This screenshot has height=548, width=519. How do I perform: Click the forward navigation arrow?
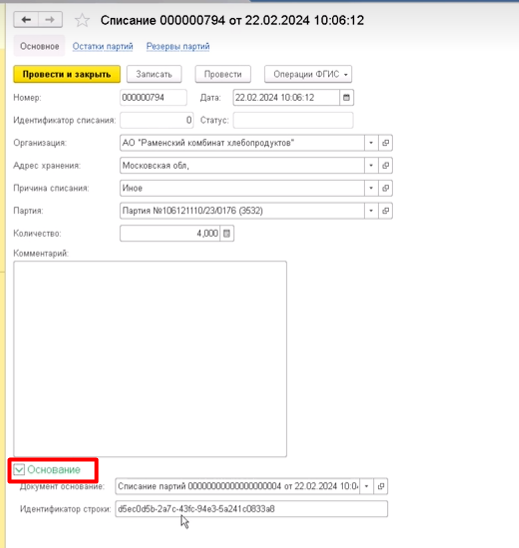[50, 20]
